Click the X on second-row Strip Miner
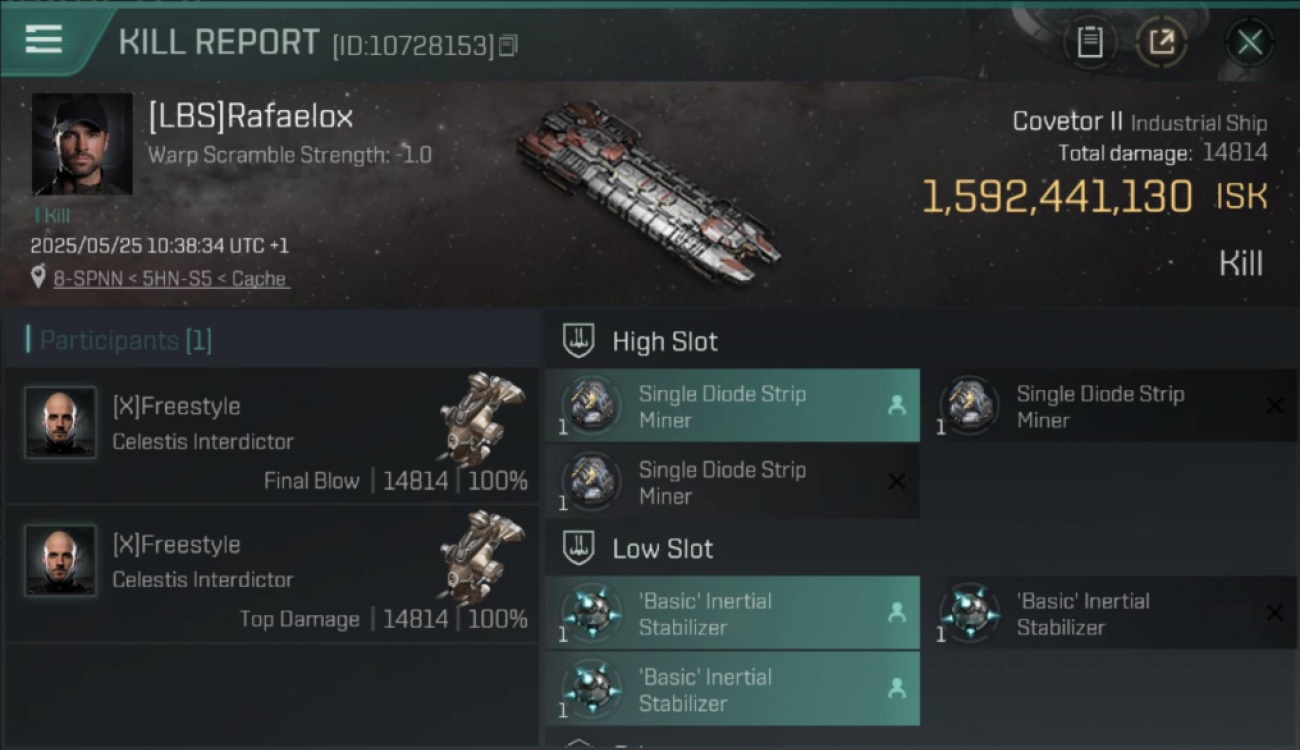Screen dimensions: 1300x750 tap(897, 482)
